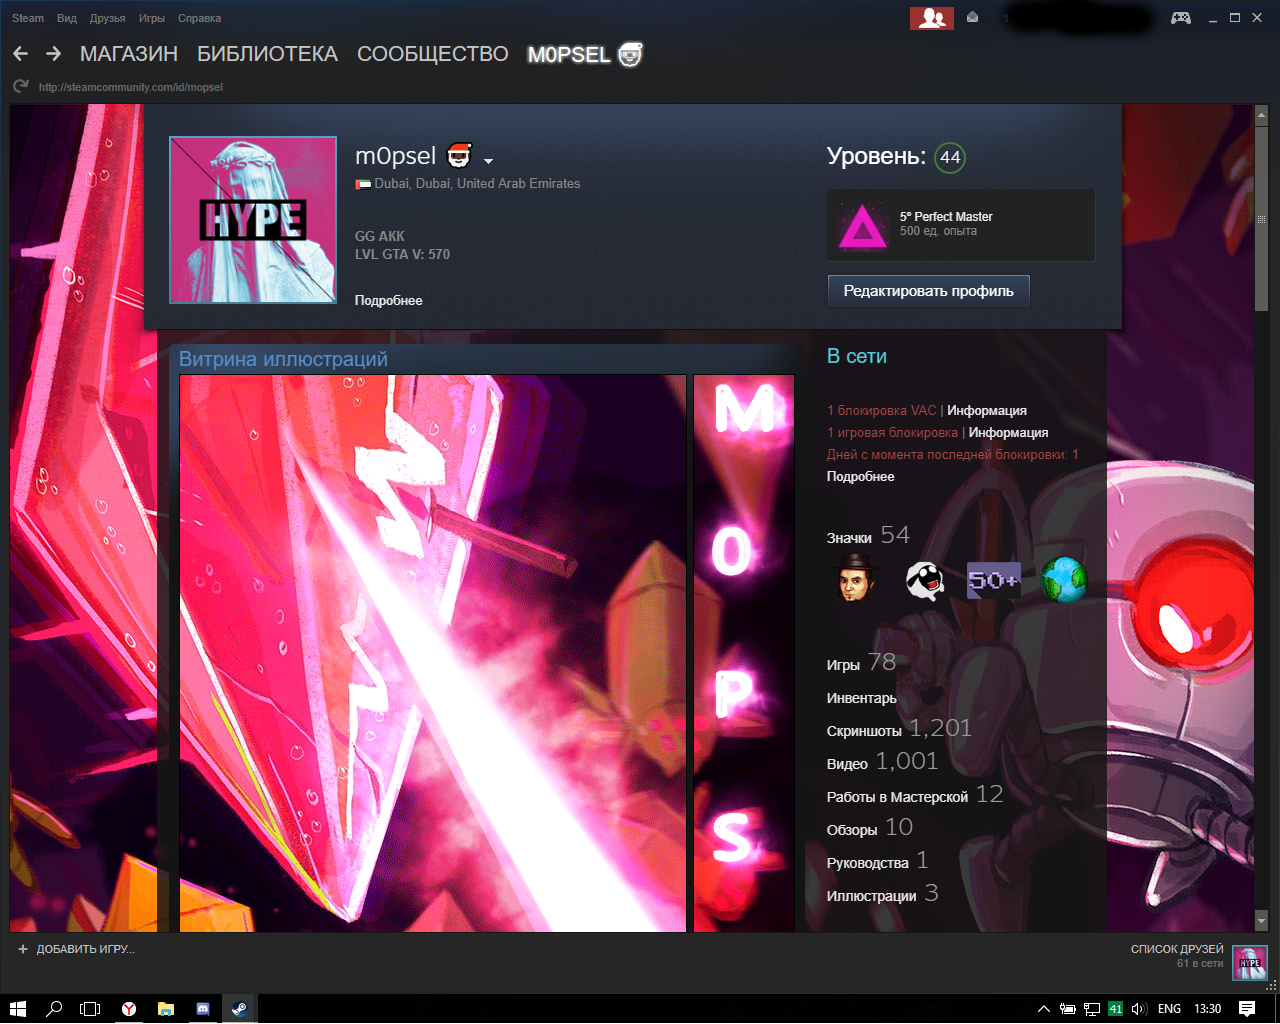
Task: Open Инвентарь link
Action: click(x=861, y=698)
